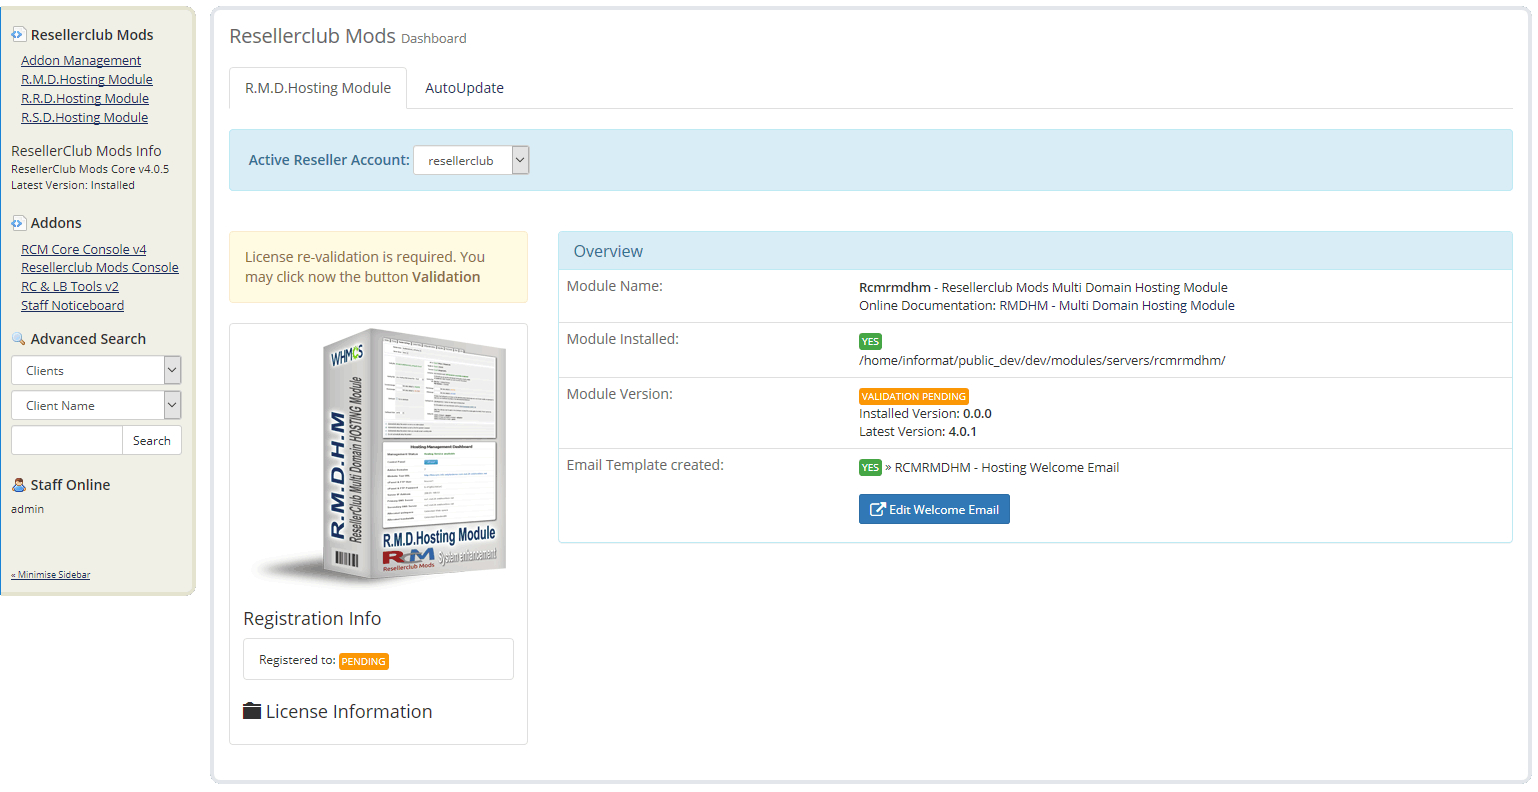1538x792 pixels.
Task: Click the Registration Info heading
Action: point(312,619)
